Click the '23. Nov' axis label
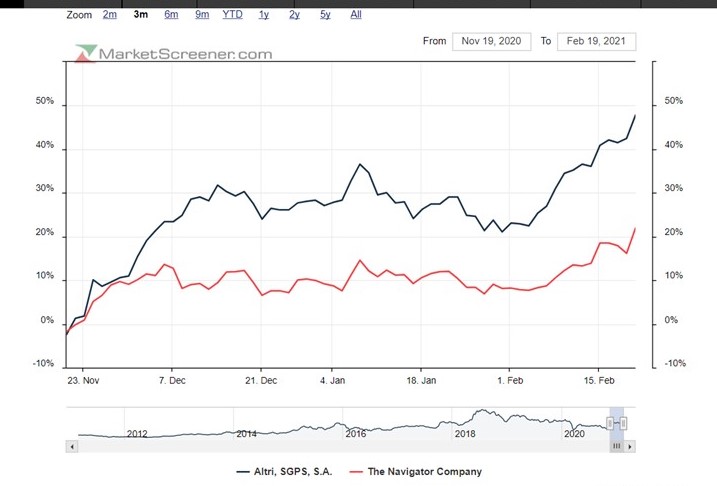 click(x=83, y=380)
